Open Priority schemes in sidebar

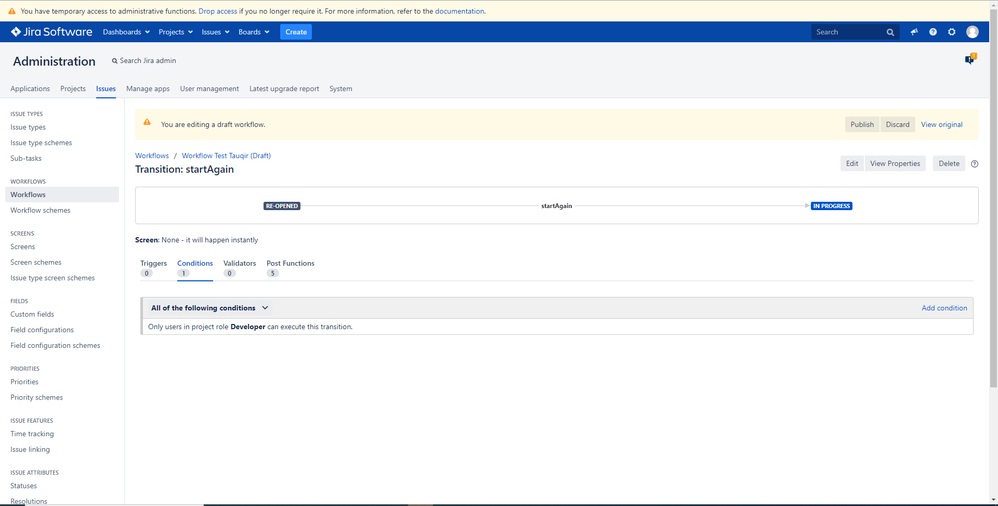tap(36, 397)
